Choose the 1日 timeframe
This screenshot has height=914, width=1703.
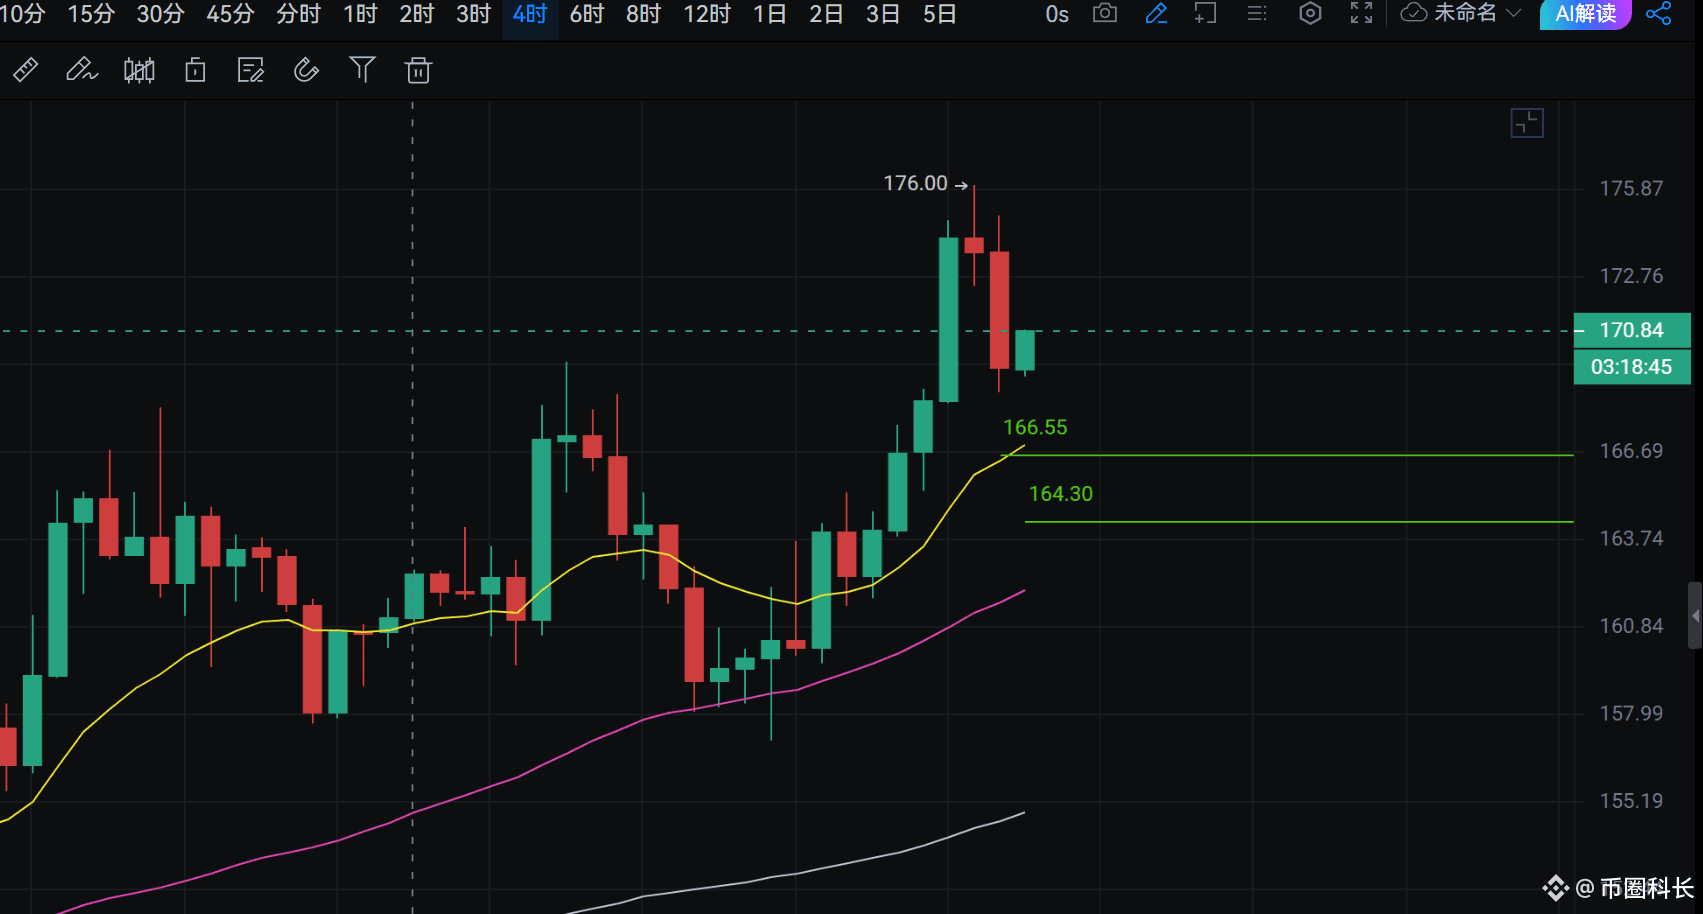770,14
